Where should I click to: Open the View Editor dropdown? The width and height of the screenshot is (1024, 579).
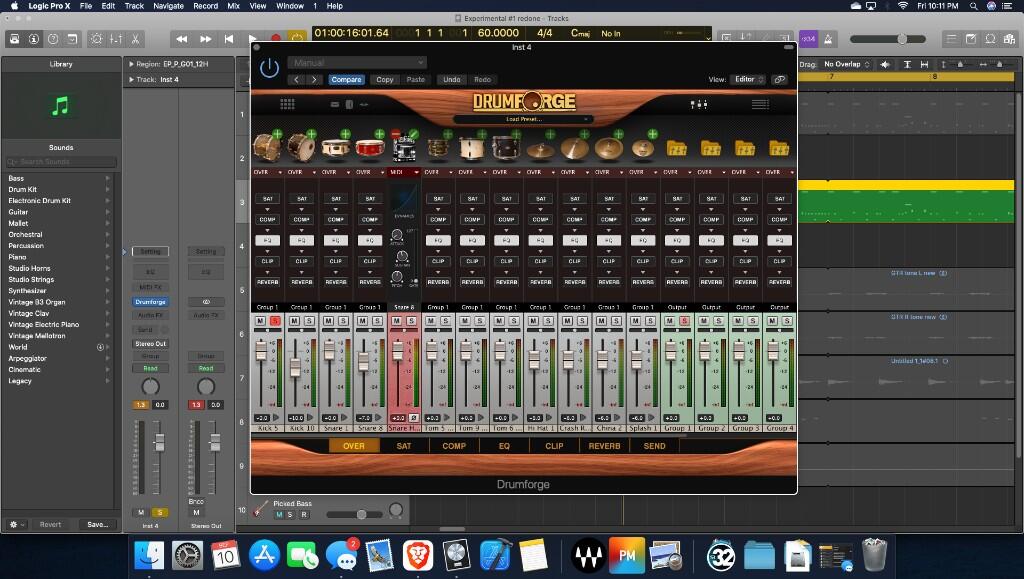(x=748, y=80)
